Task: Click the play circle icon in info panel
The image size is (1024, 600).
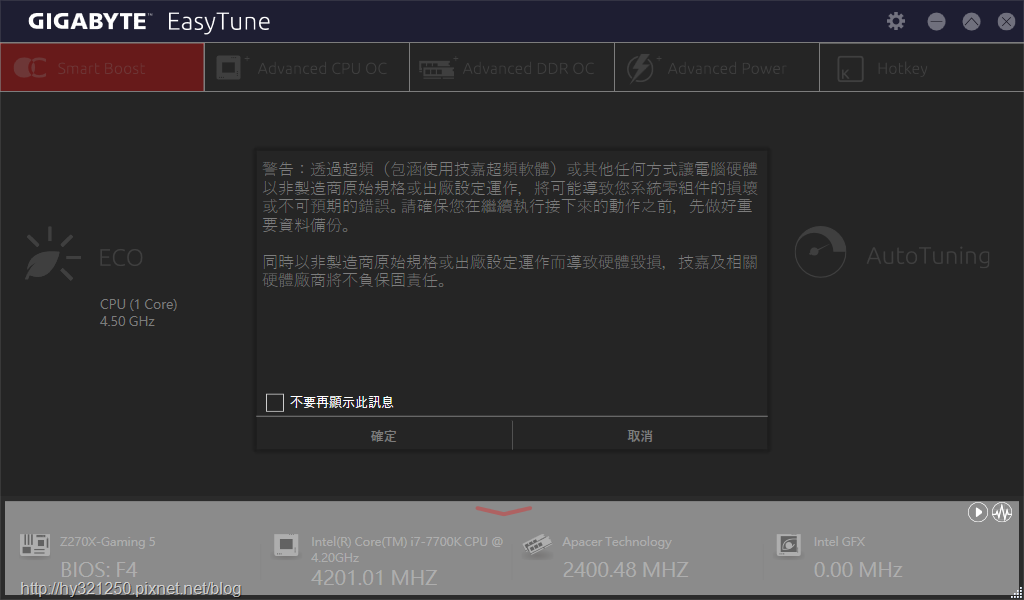Action: (x=978, y=512)
